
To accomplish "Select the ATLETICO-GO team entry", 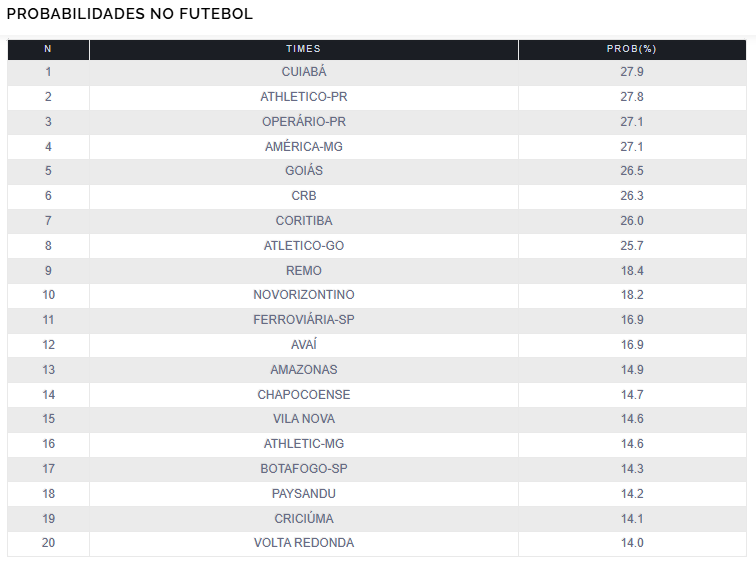I will 304,246.
